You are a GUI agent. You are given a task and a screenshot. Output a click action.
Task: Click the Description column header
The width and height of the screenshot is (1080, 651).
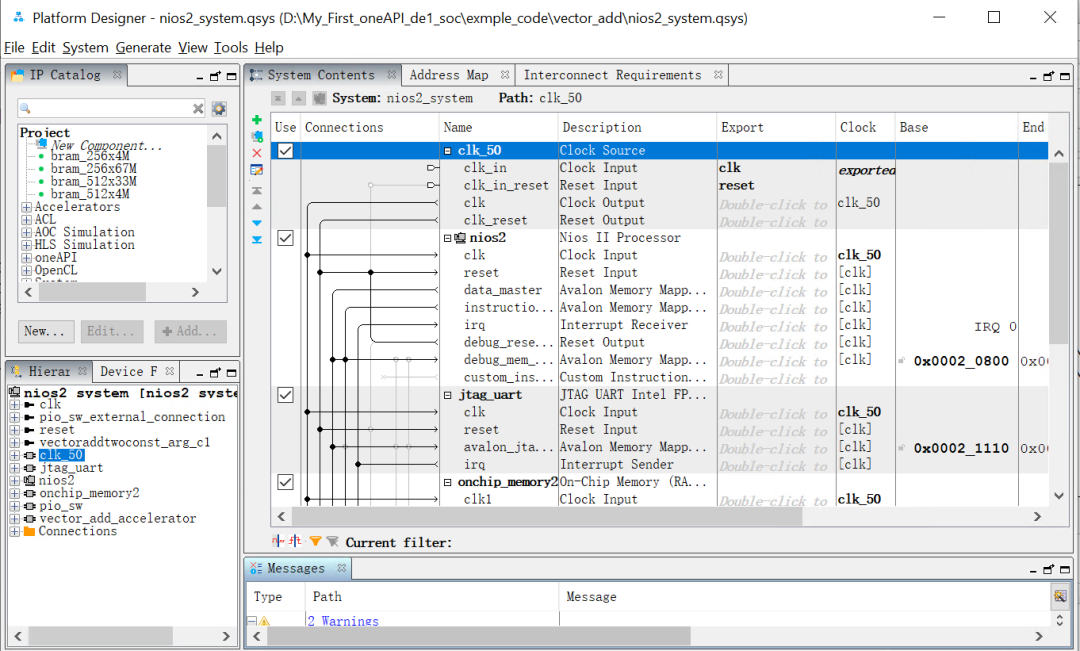[601, 127]
